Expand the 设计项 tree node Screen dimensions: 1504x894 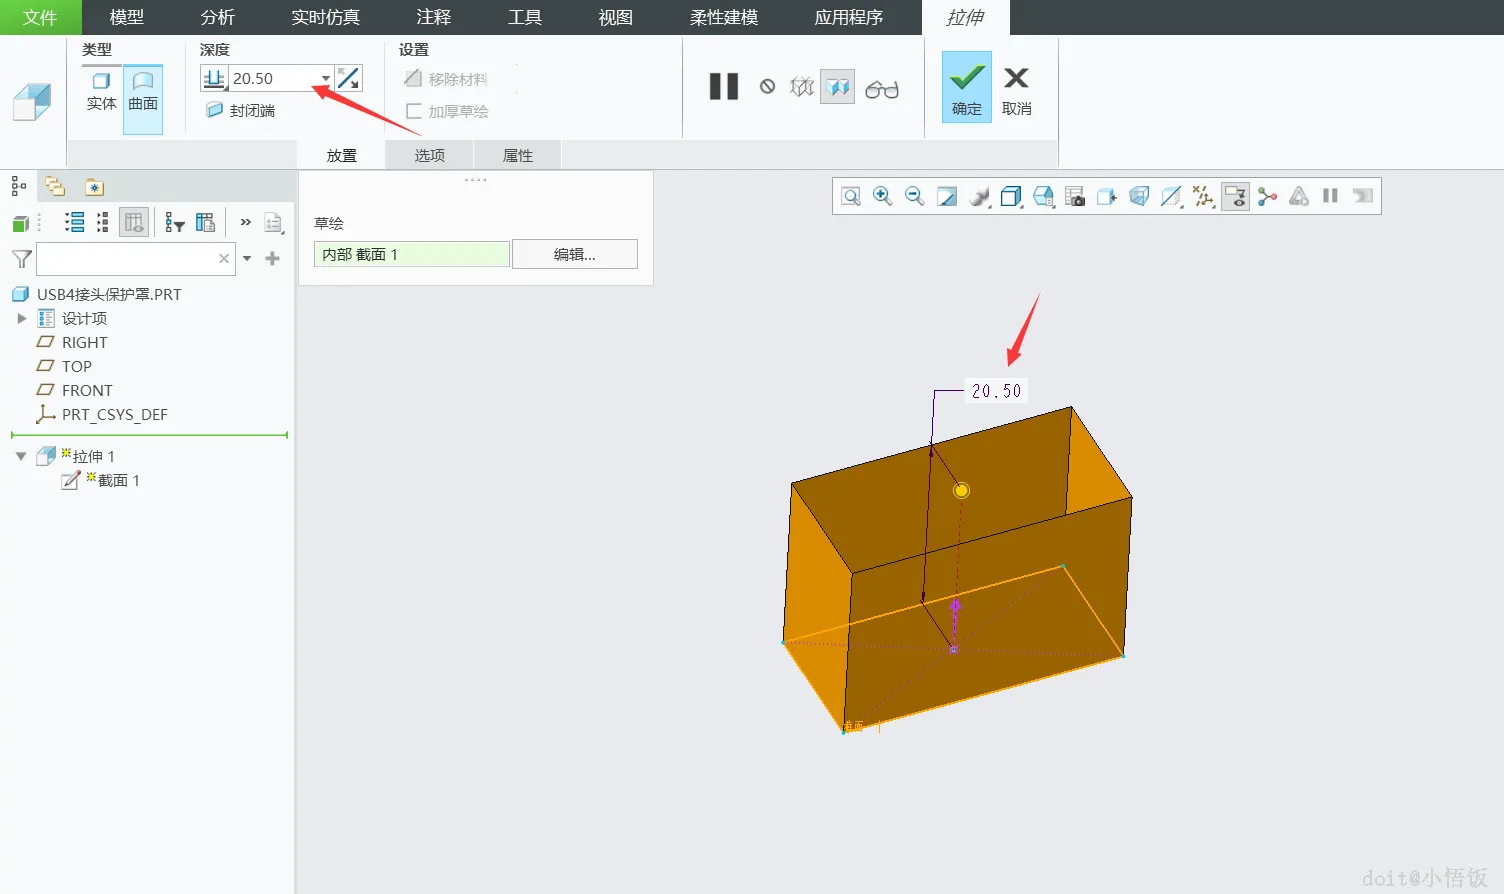tap(22, 318)
